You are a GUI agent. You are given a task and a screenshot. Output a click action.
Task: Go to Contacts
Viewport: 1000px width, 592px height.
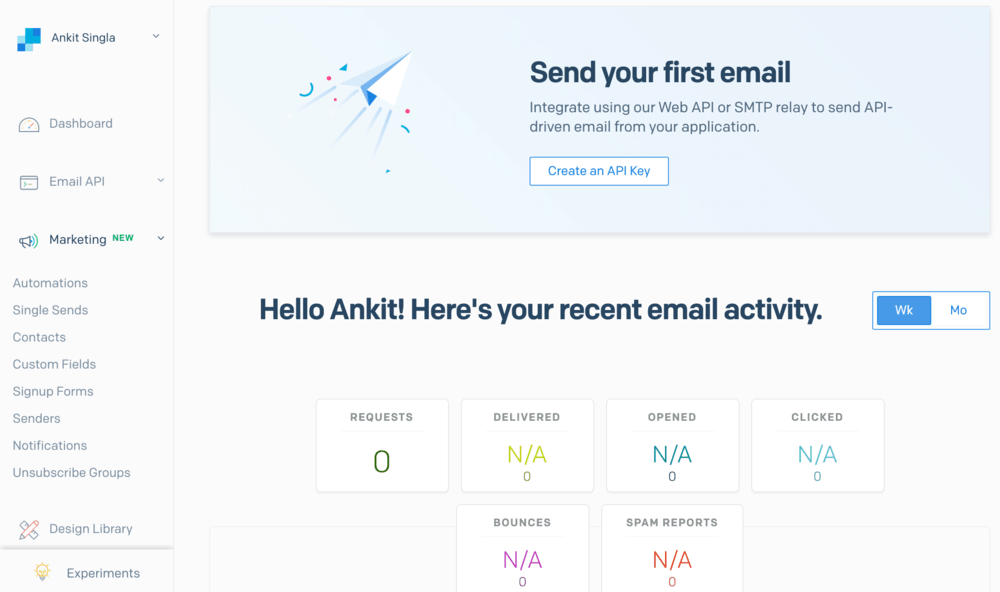coord(39,337)
